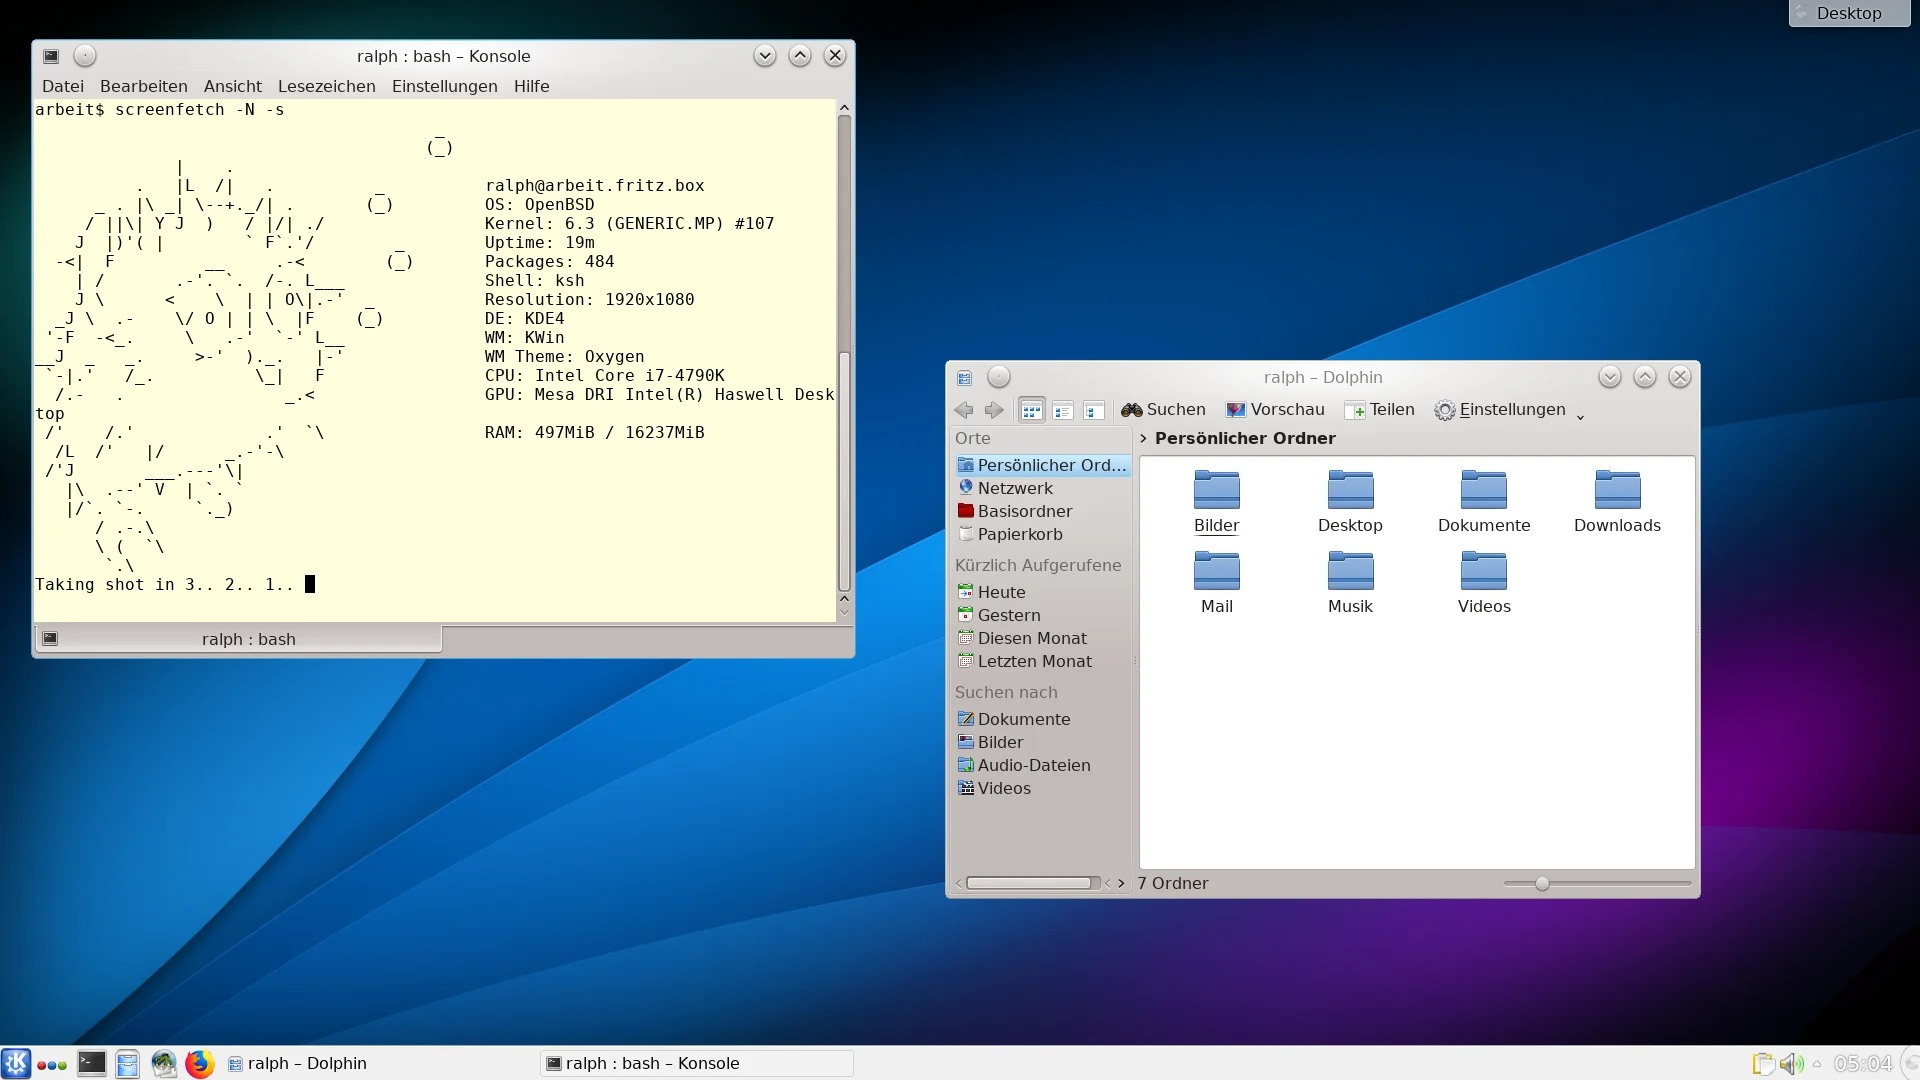Switch Dolphin to compact view
Image resolution: width=1920 pixels, height=1080 pixels.
[x=1063, y=410]
